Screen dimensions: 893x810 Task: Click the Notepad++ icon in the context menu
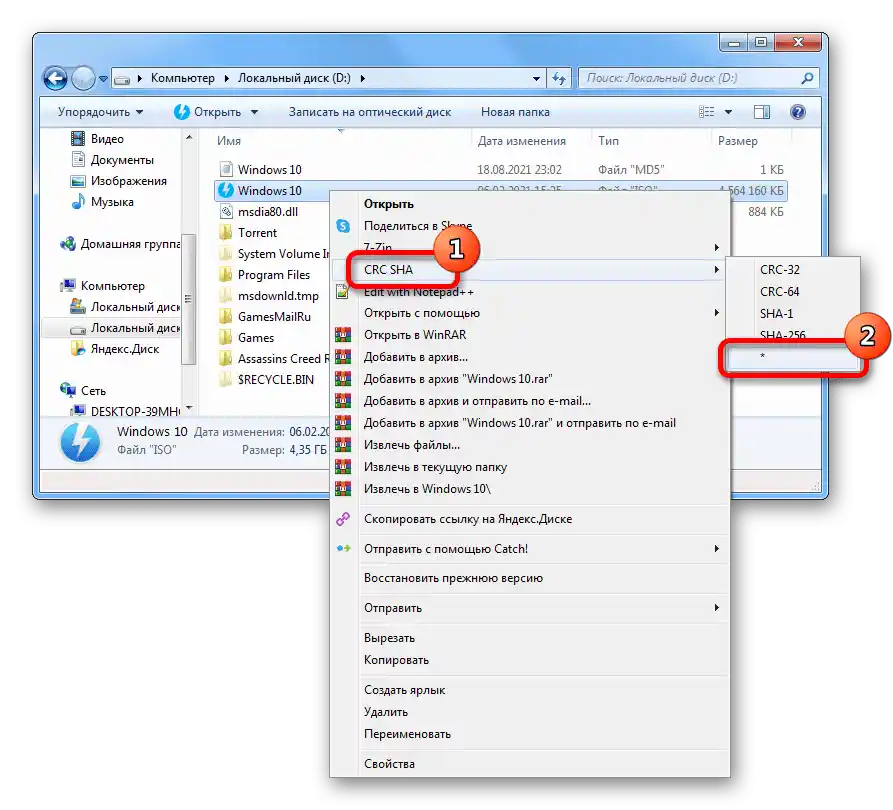(x=342, y=292)
